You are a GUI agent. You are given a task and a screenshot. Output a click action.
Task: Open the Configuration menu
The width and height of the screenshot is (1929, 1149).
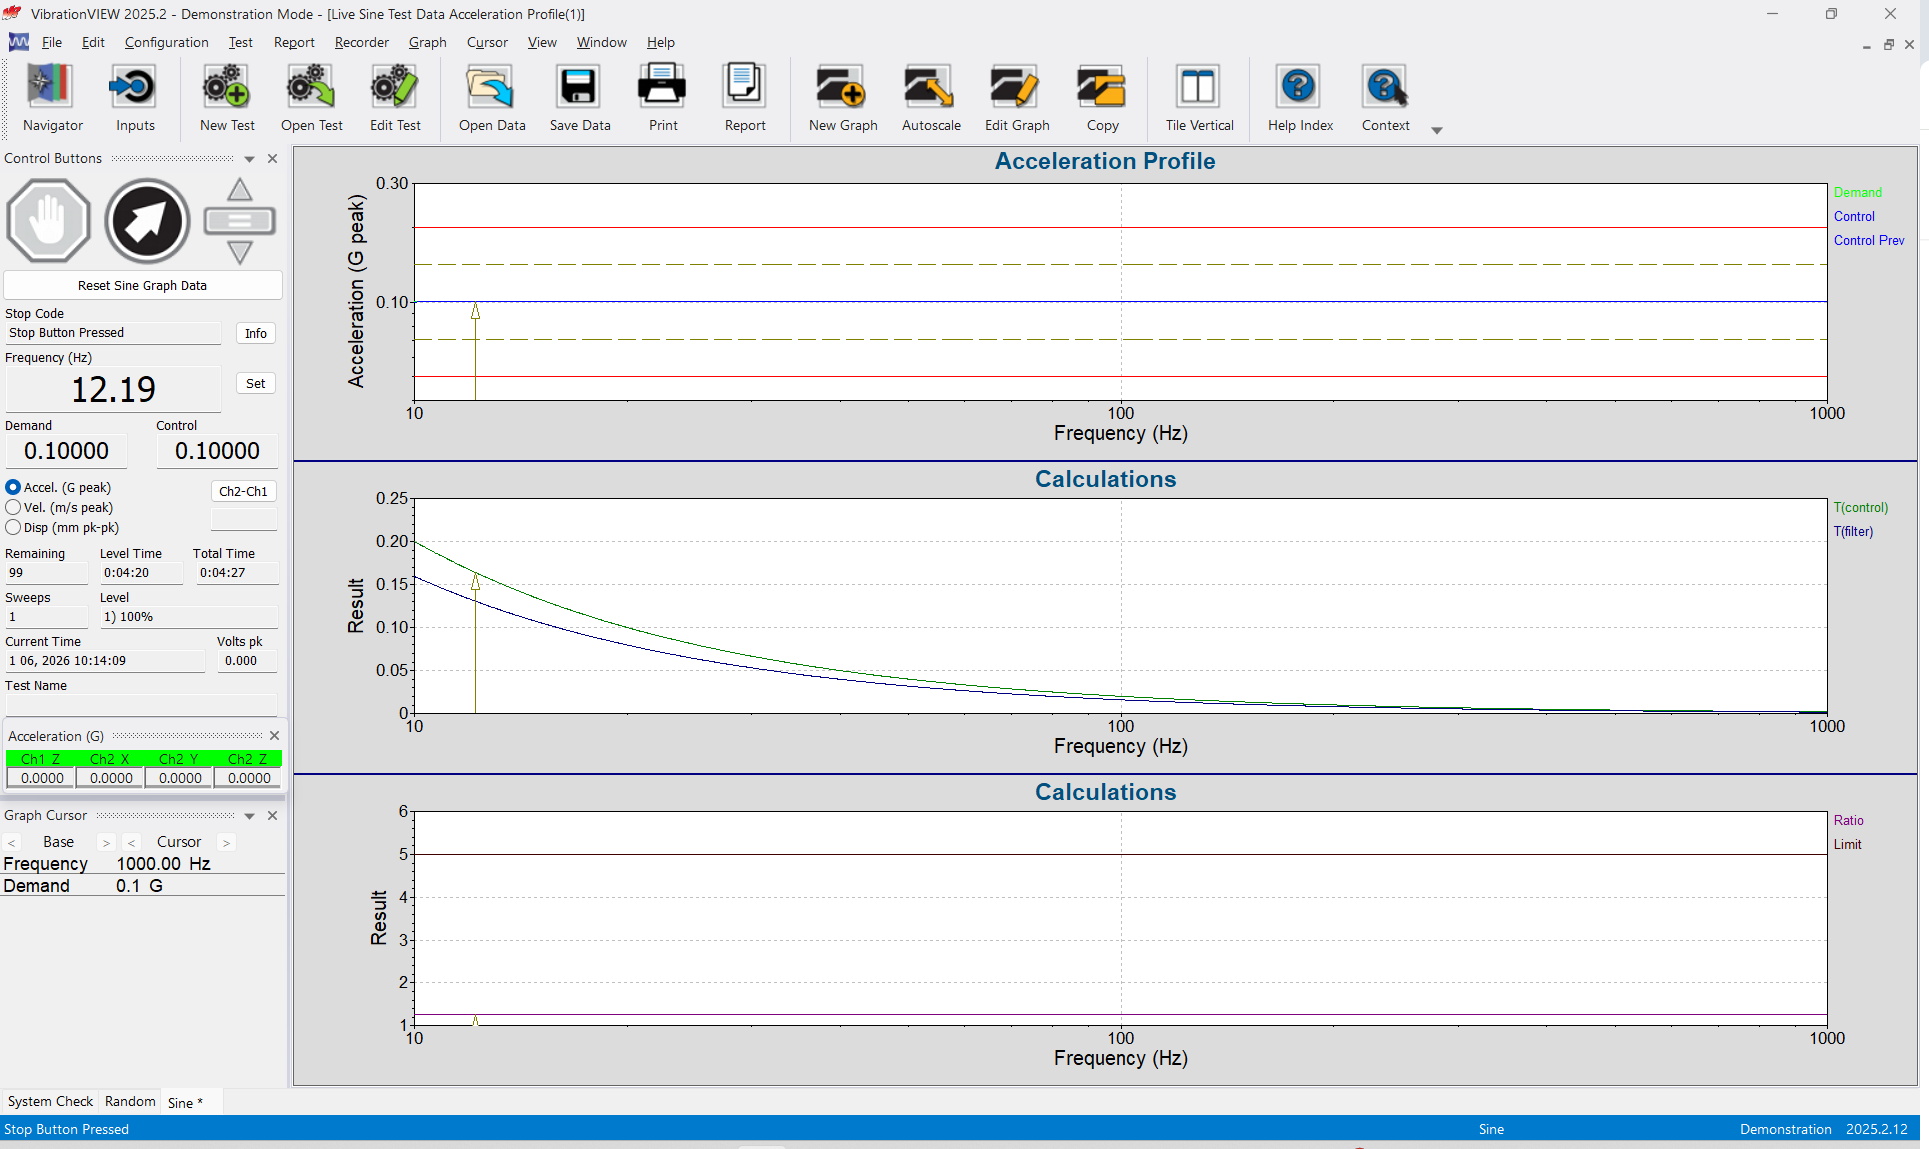166,42
